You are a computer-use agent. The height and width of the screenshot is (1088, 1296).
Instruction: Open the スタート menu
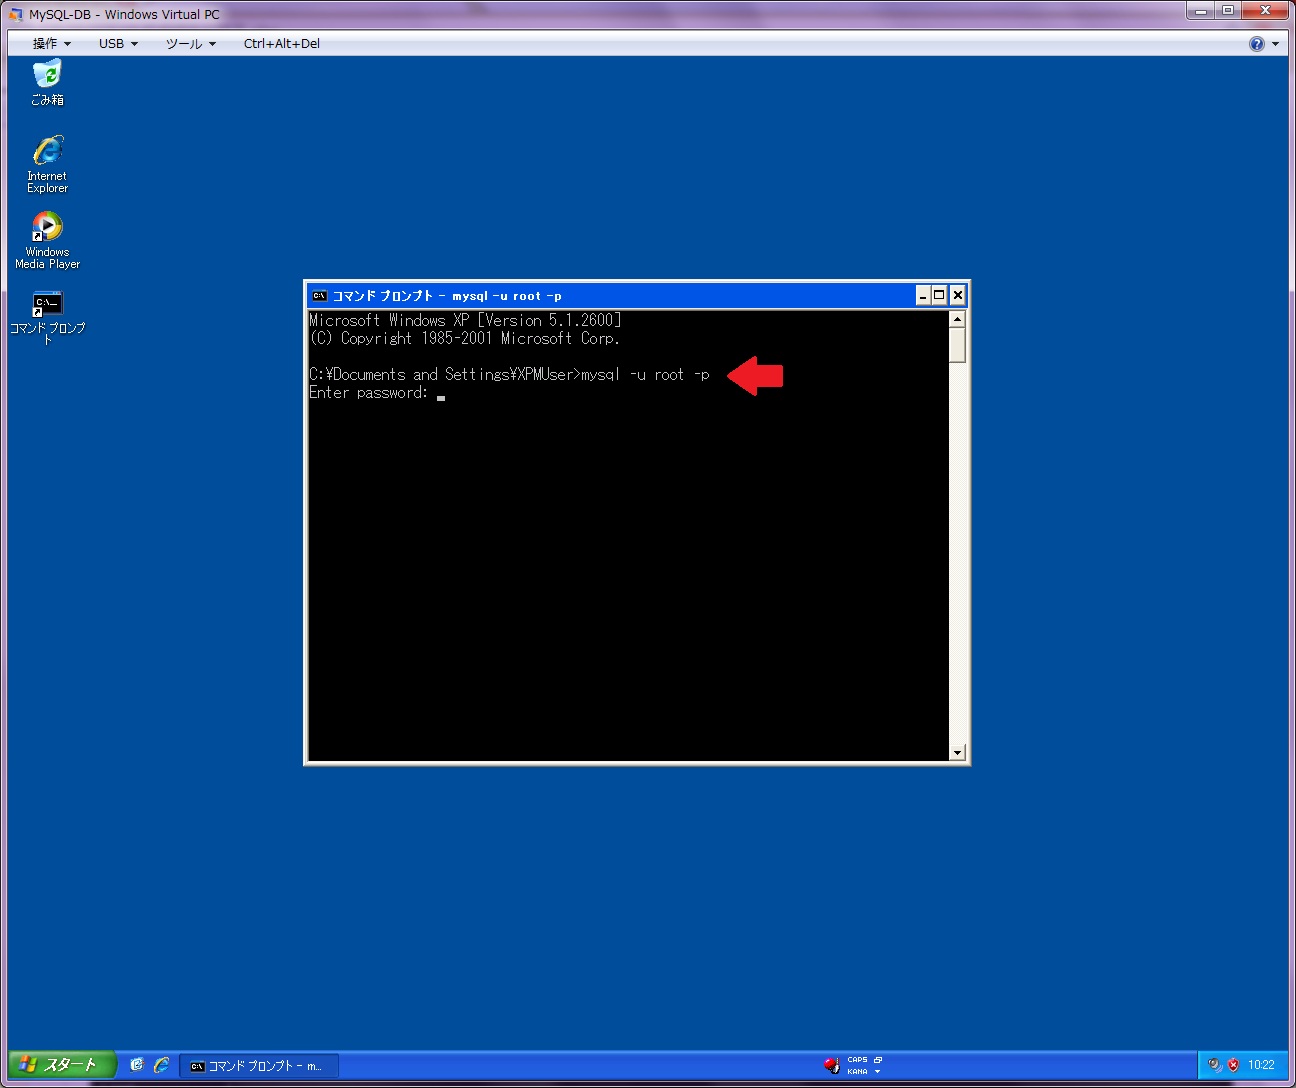(x=62, y=1065)
